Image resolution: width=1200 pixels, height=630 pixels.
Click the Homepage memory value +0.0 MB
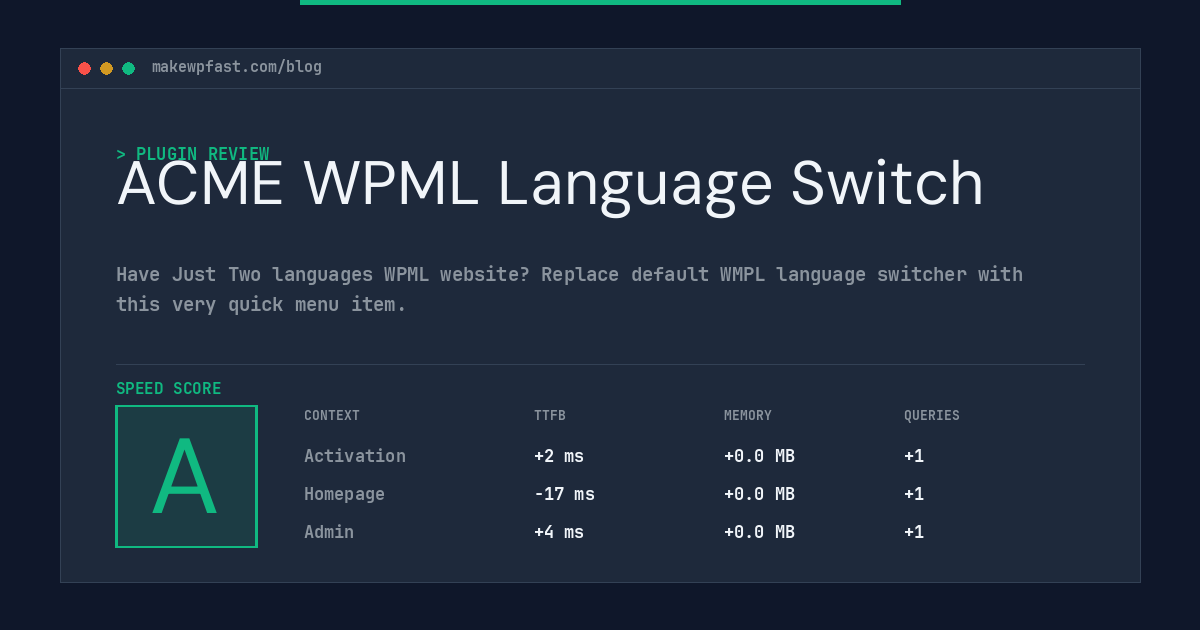760,494
